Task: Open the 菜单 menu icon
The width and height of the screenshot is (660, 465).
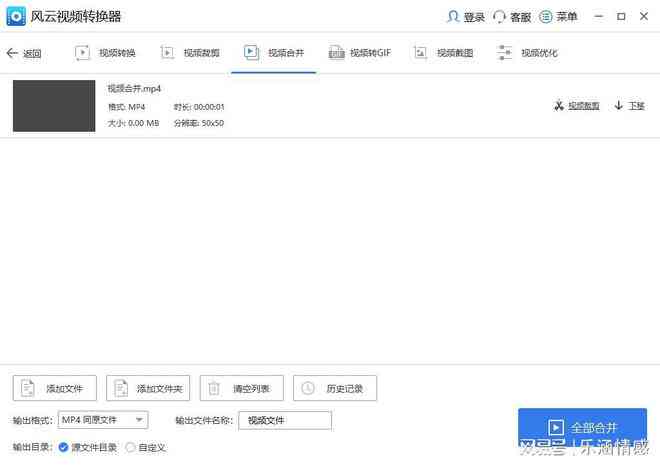Action: click(546, 17)
